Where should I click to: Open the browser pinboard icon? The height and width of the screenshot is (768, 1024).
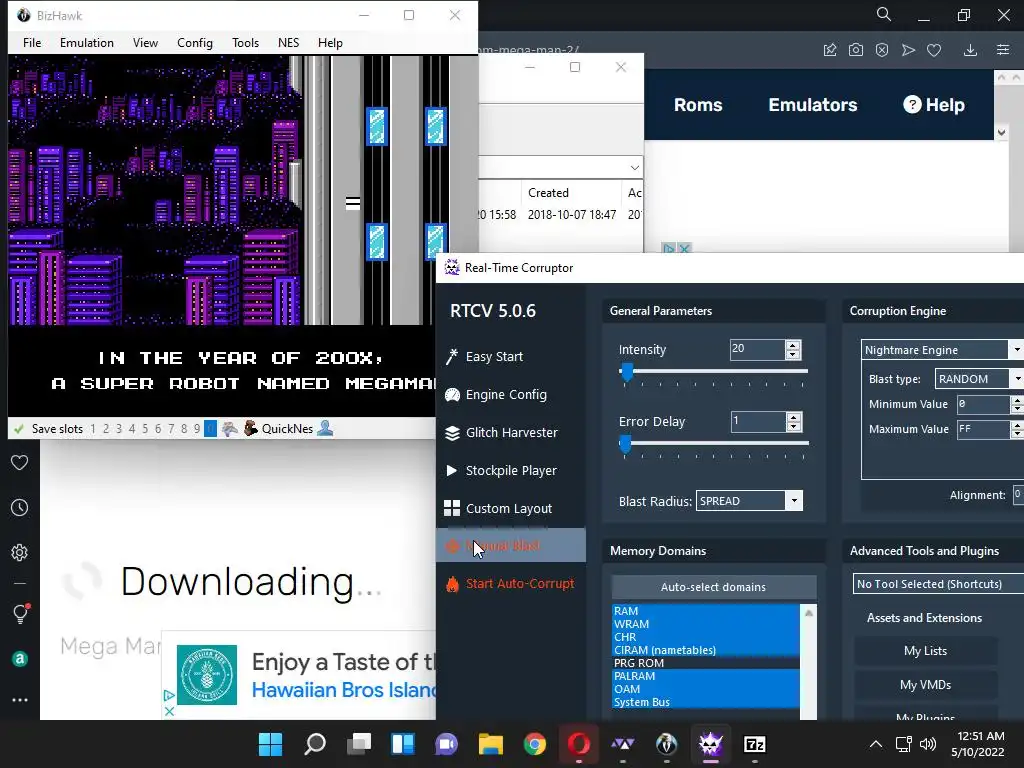(x=830, y=50)
